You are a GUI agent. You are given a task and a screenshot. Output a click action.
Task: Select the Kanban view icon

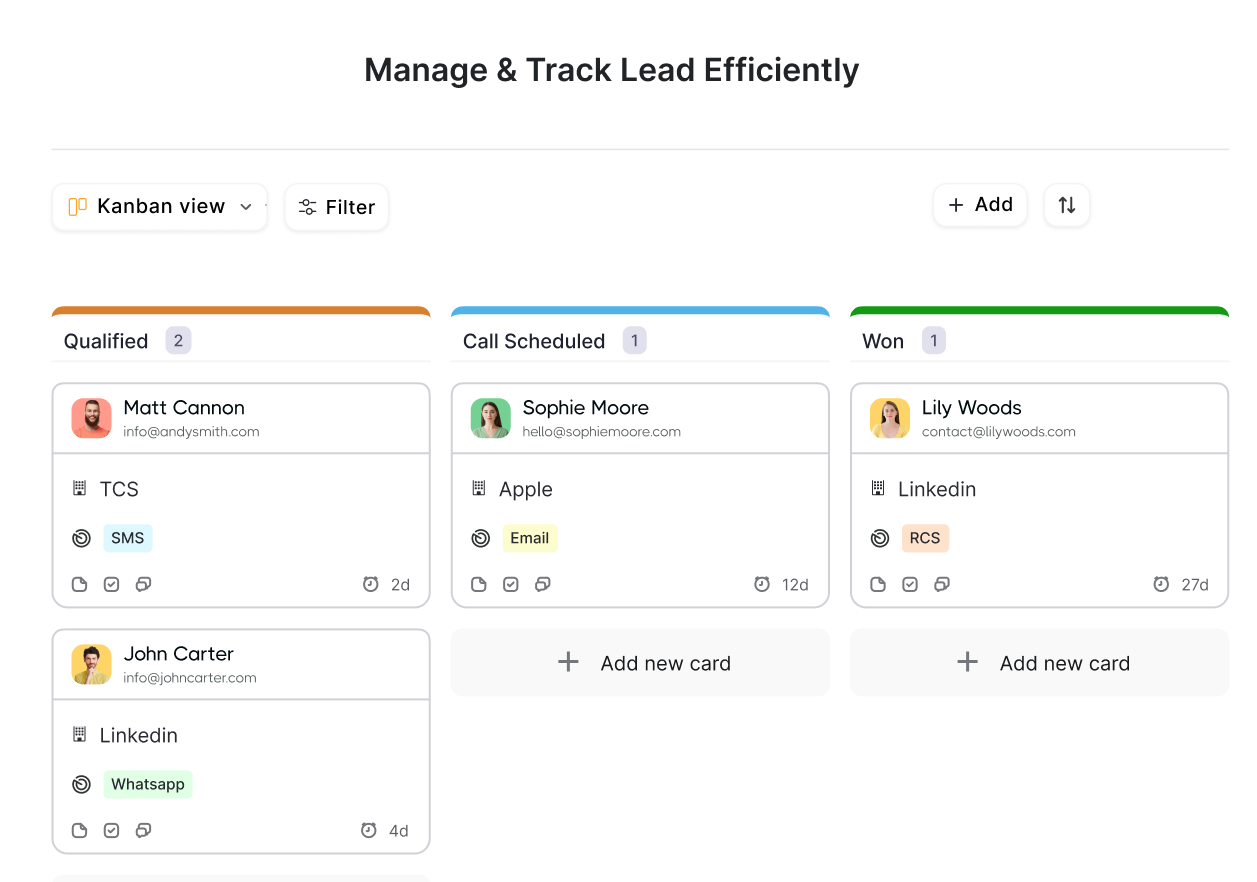point(79,206)
